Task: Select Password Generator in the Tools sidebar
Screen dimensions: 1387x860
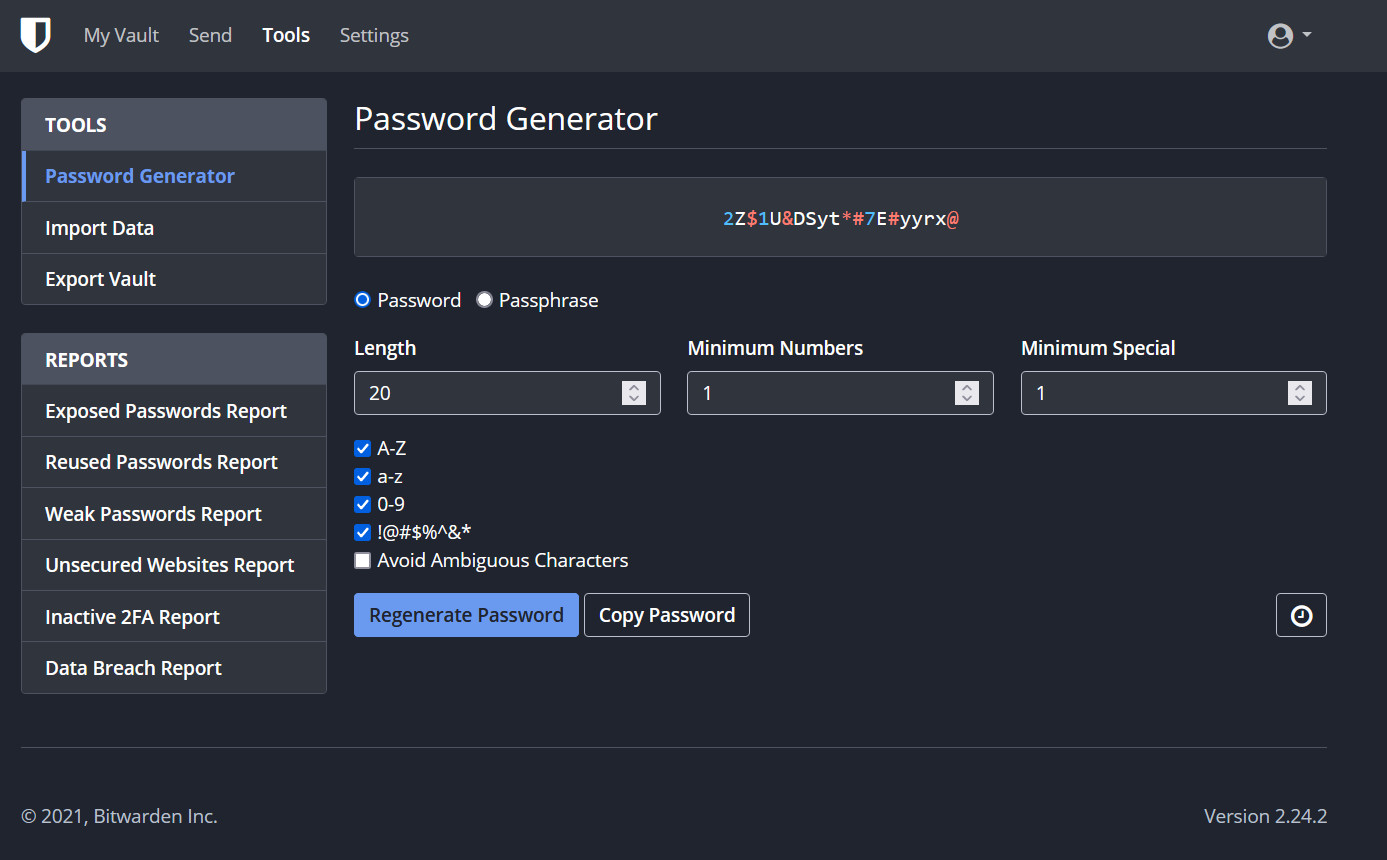Action: coord(139,175)
